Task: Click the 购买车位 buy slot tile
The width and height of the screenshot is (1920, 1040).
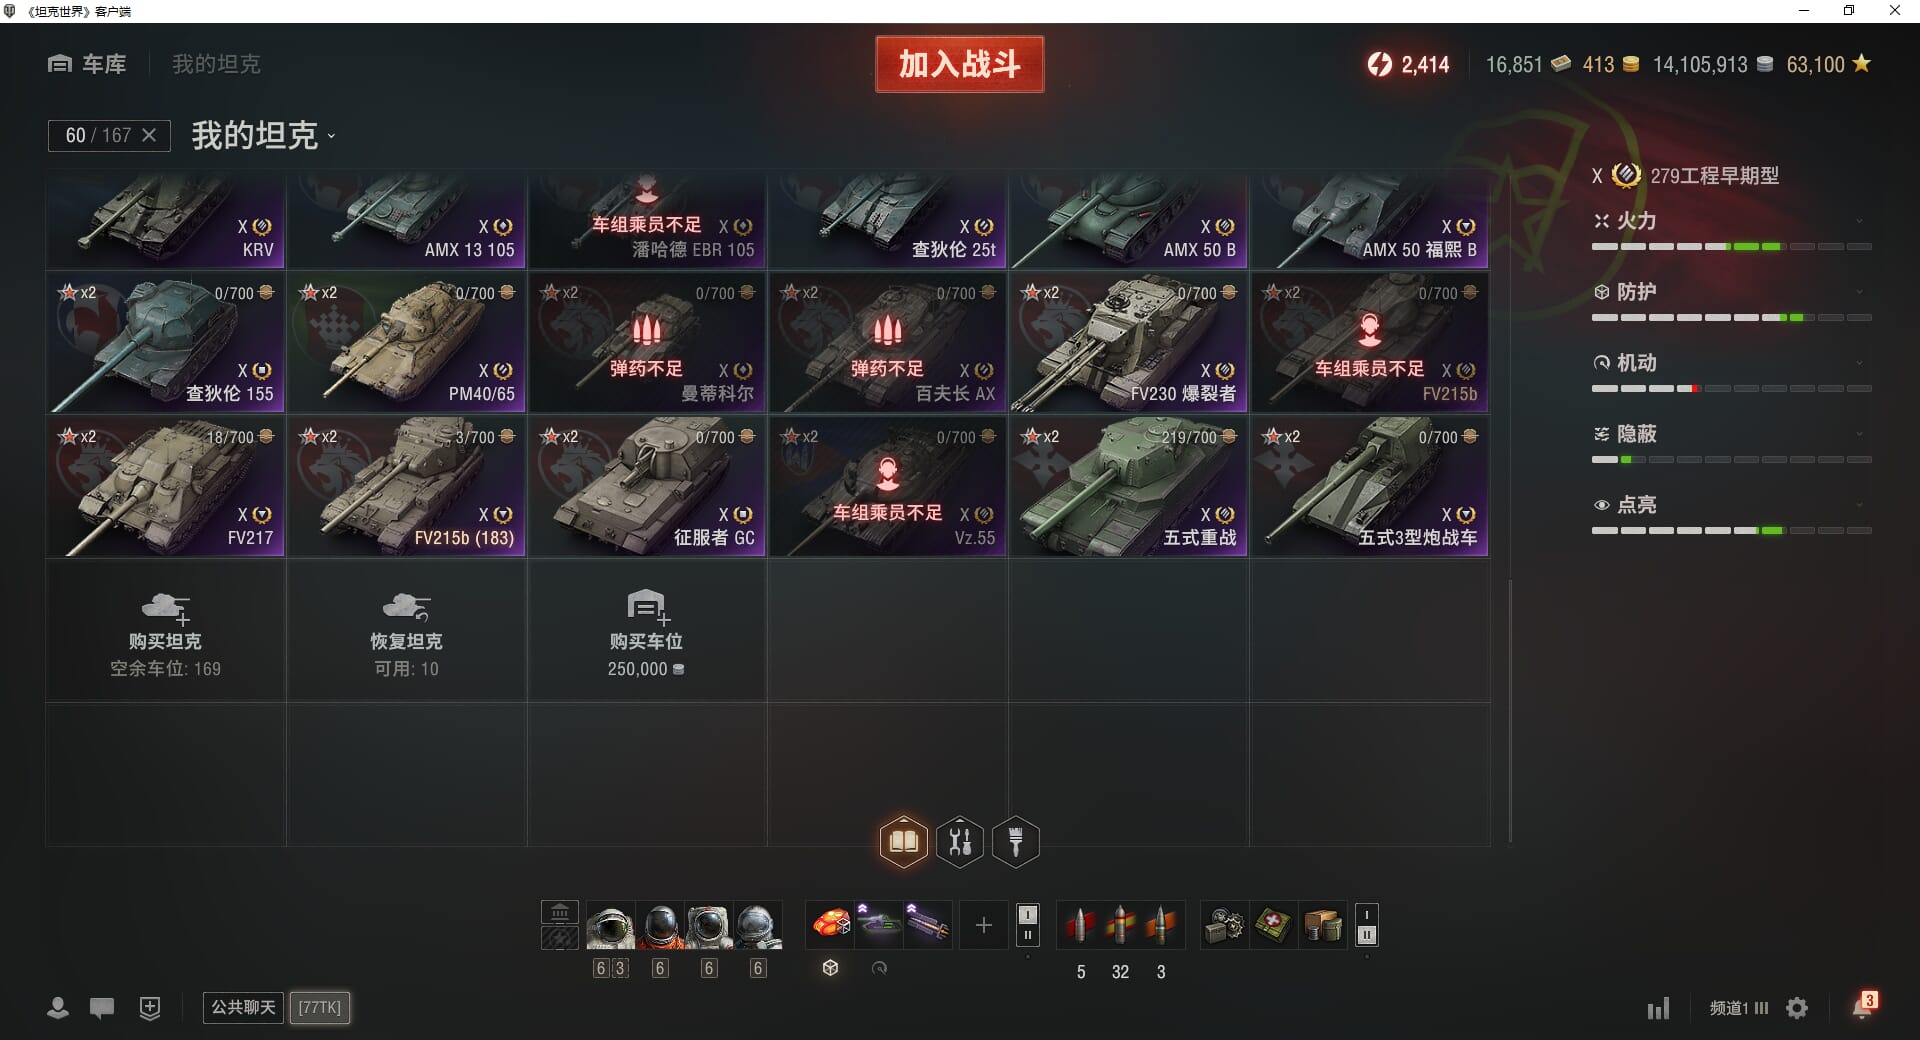Action: tap(647, 631)
